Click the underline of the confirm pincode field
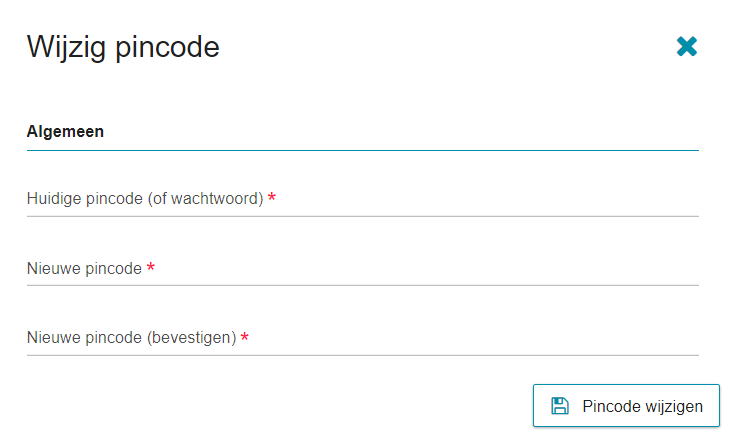 (363, 355)
